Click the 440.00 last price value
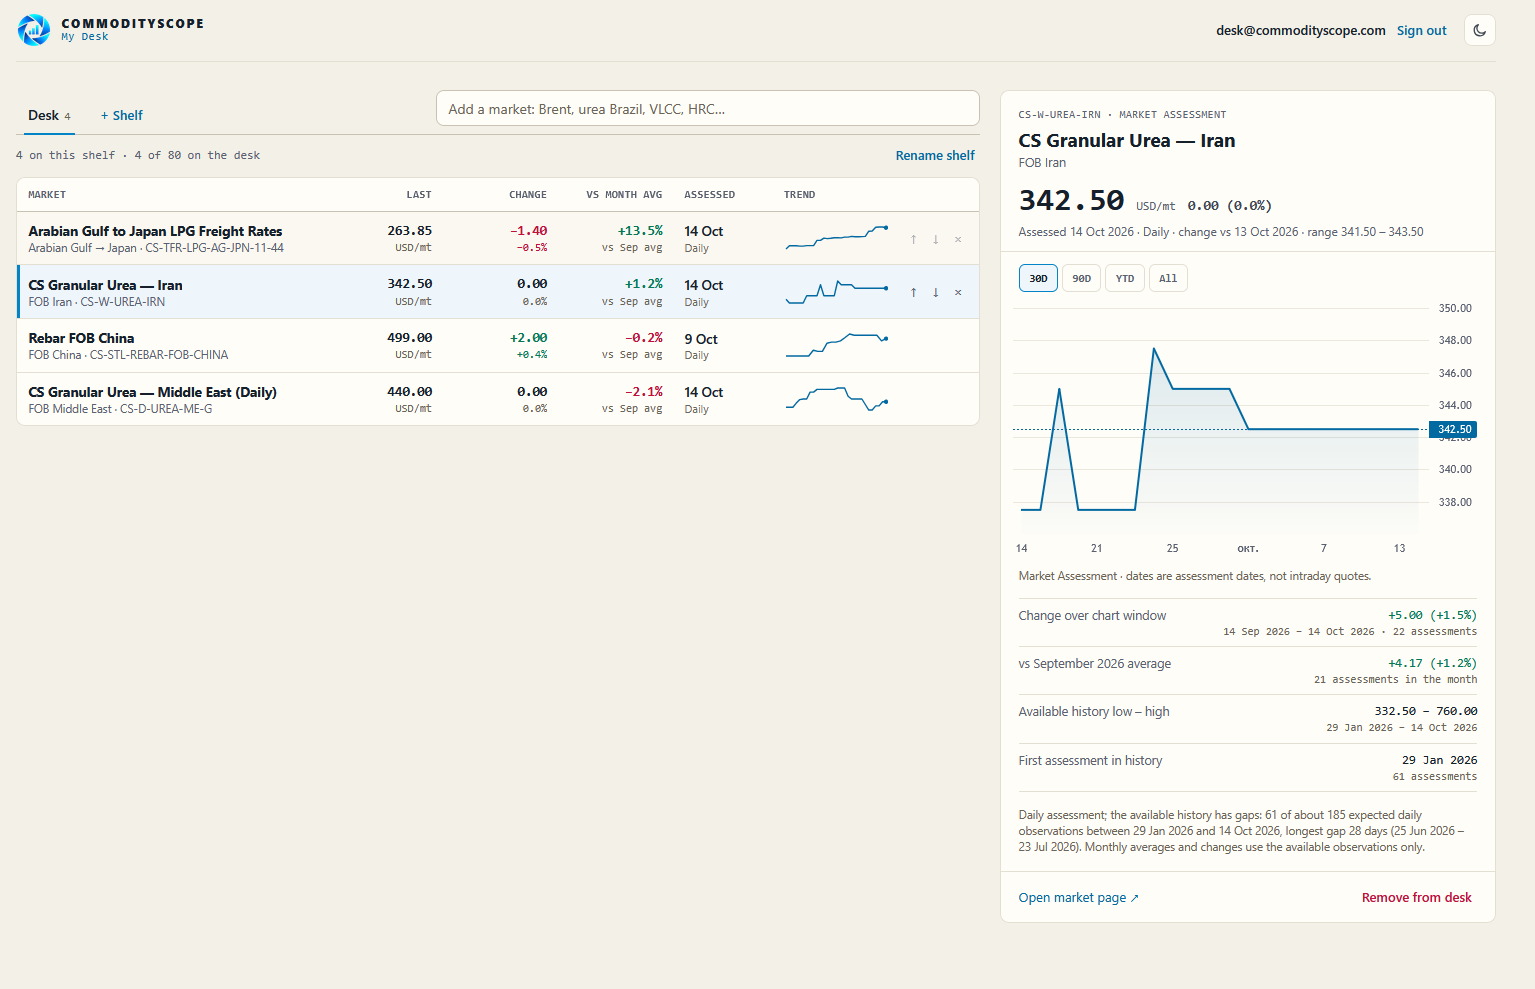 pyautogui.click(x=410, y=391)
